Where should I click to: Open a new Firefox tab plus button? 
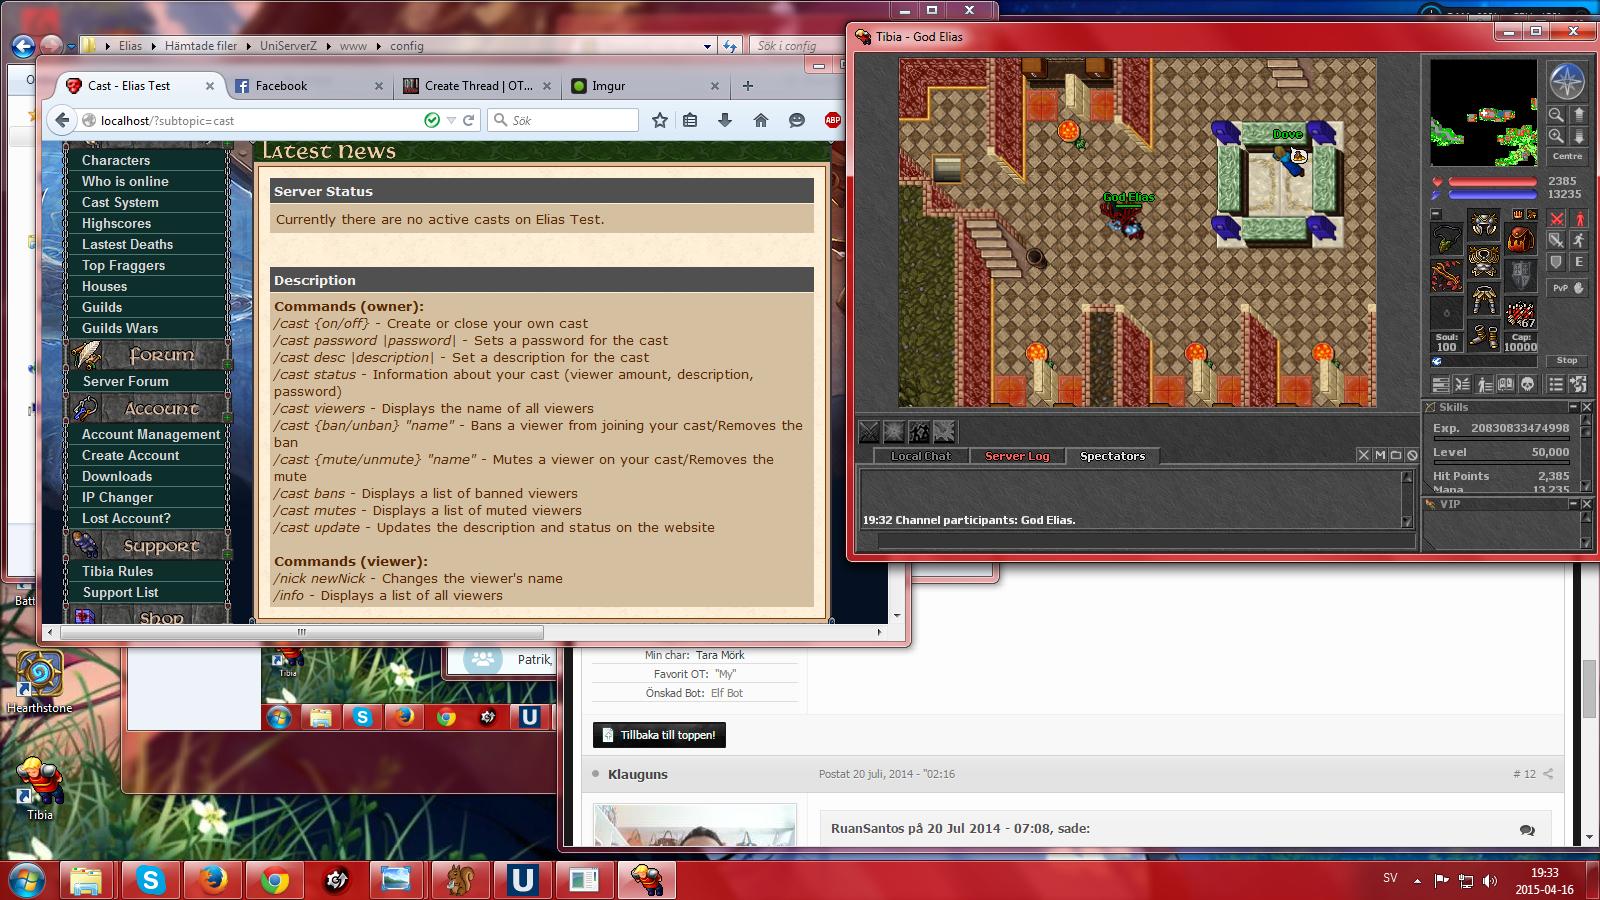(747, 86)
